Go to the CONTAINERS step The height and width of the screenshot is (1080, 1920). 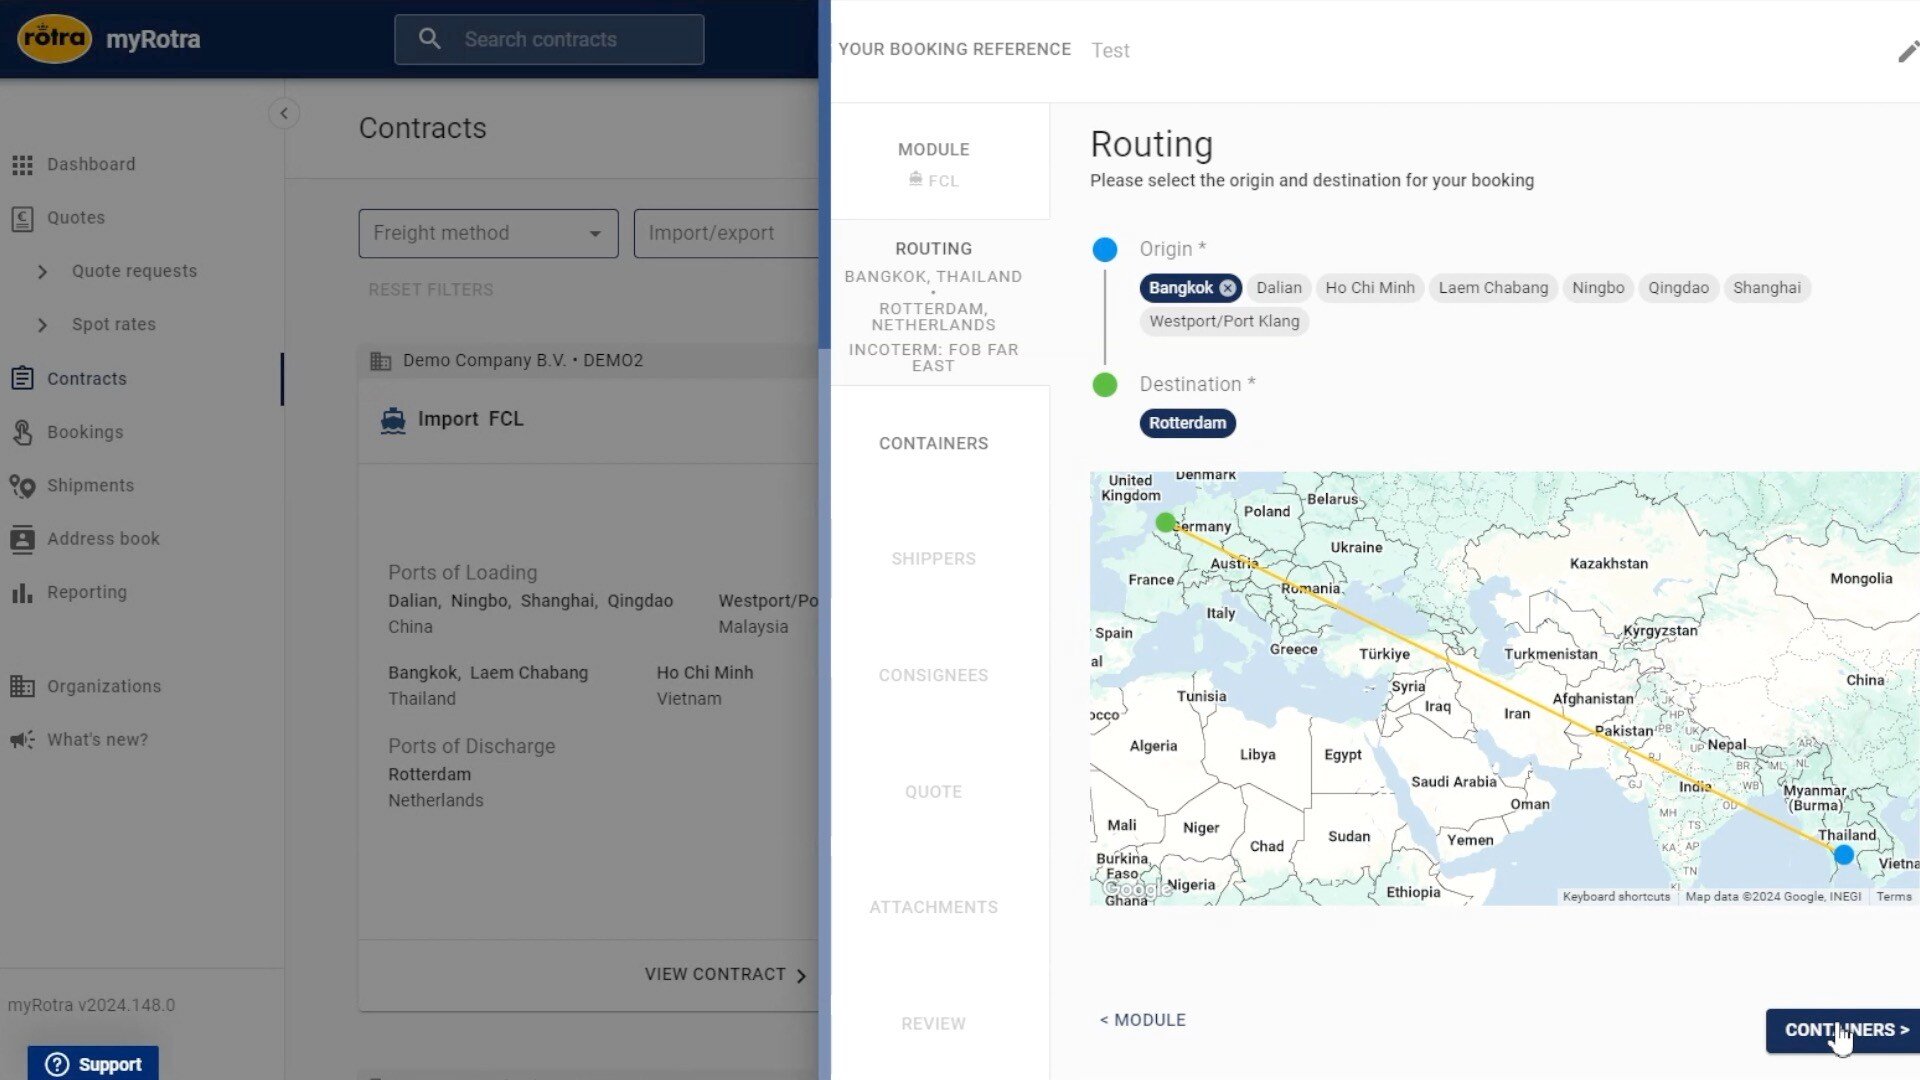[933, 443]
